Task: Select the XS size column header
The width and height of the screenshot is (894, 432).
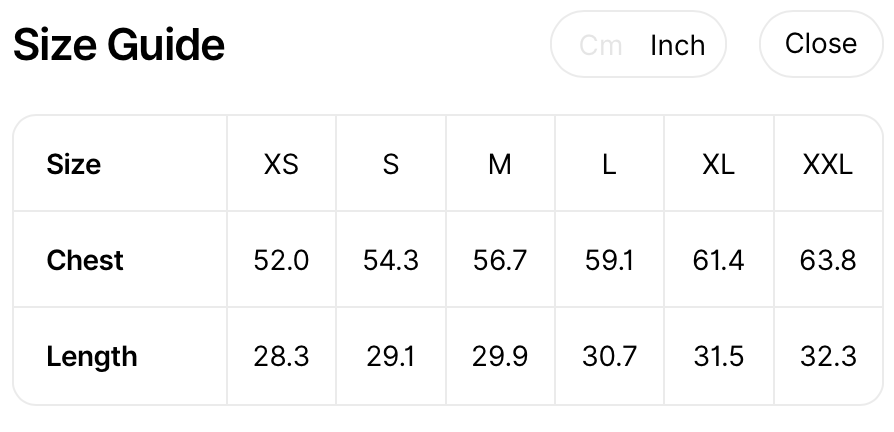Action: pyautogui.click(x=281, y=165)
